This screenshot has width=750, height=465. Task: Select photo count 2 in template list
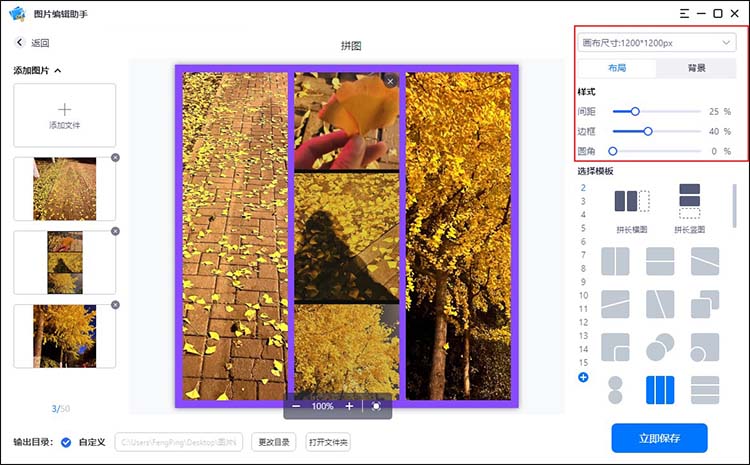[x=583, y=188]
